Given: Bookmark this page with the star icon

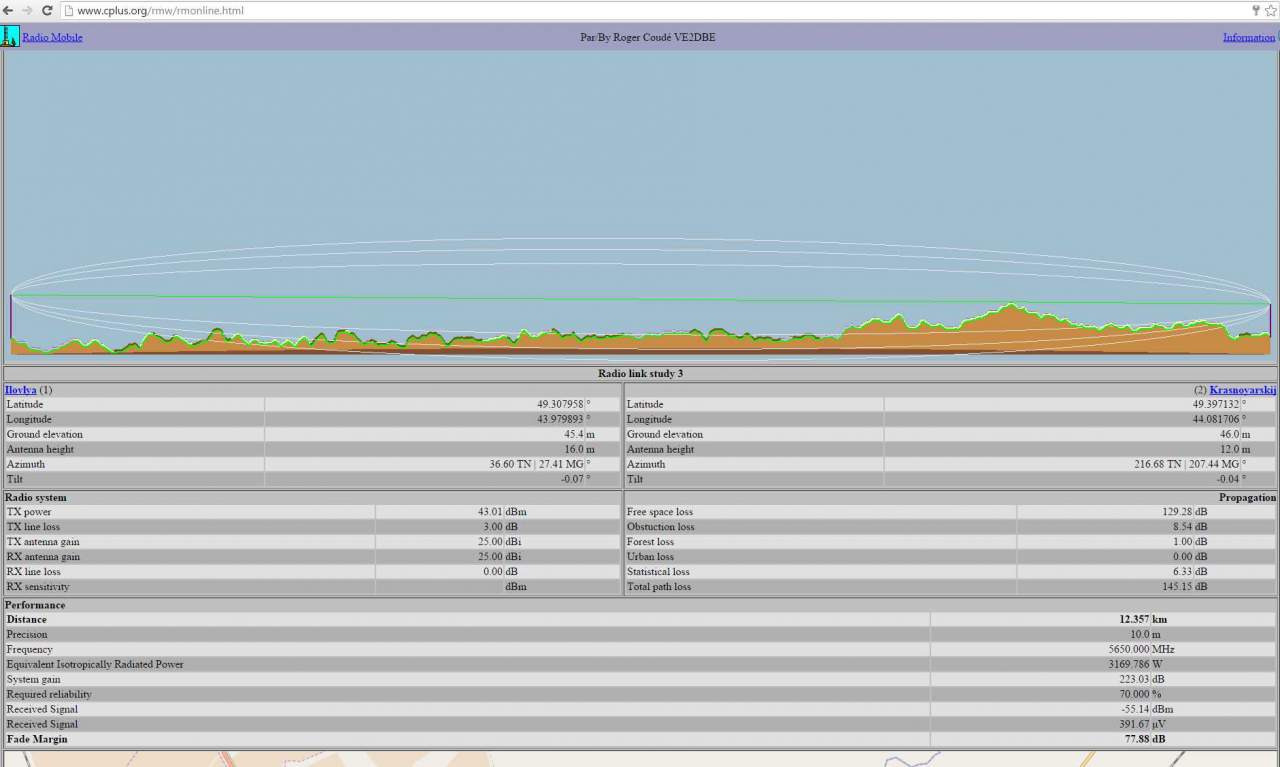Looking at the screenshot, I should coord(1271,10).
